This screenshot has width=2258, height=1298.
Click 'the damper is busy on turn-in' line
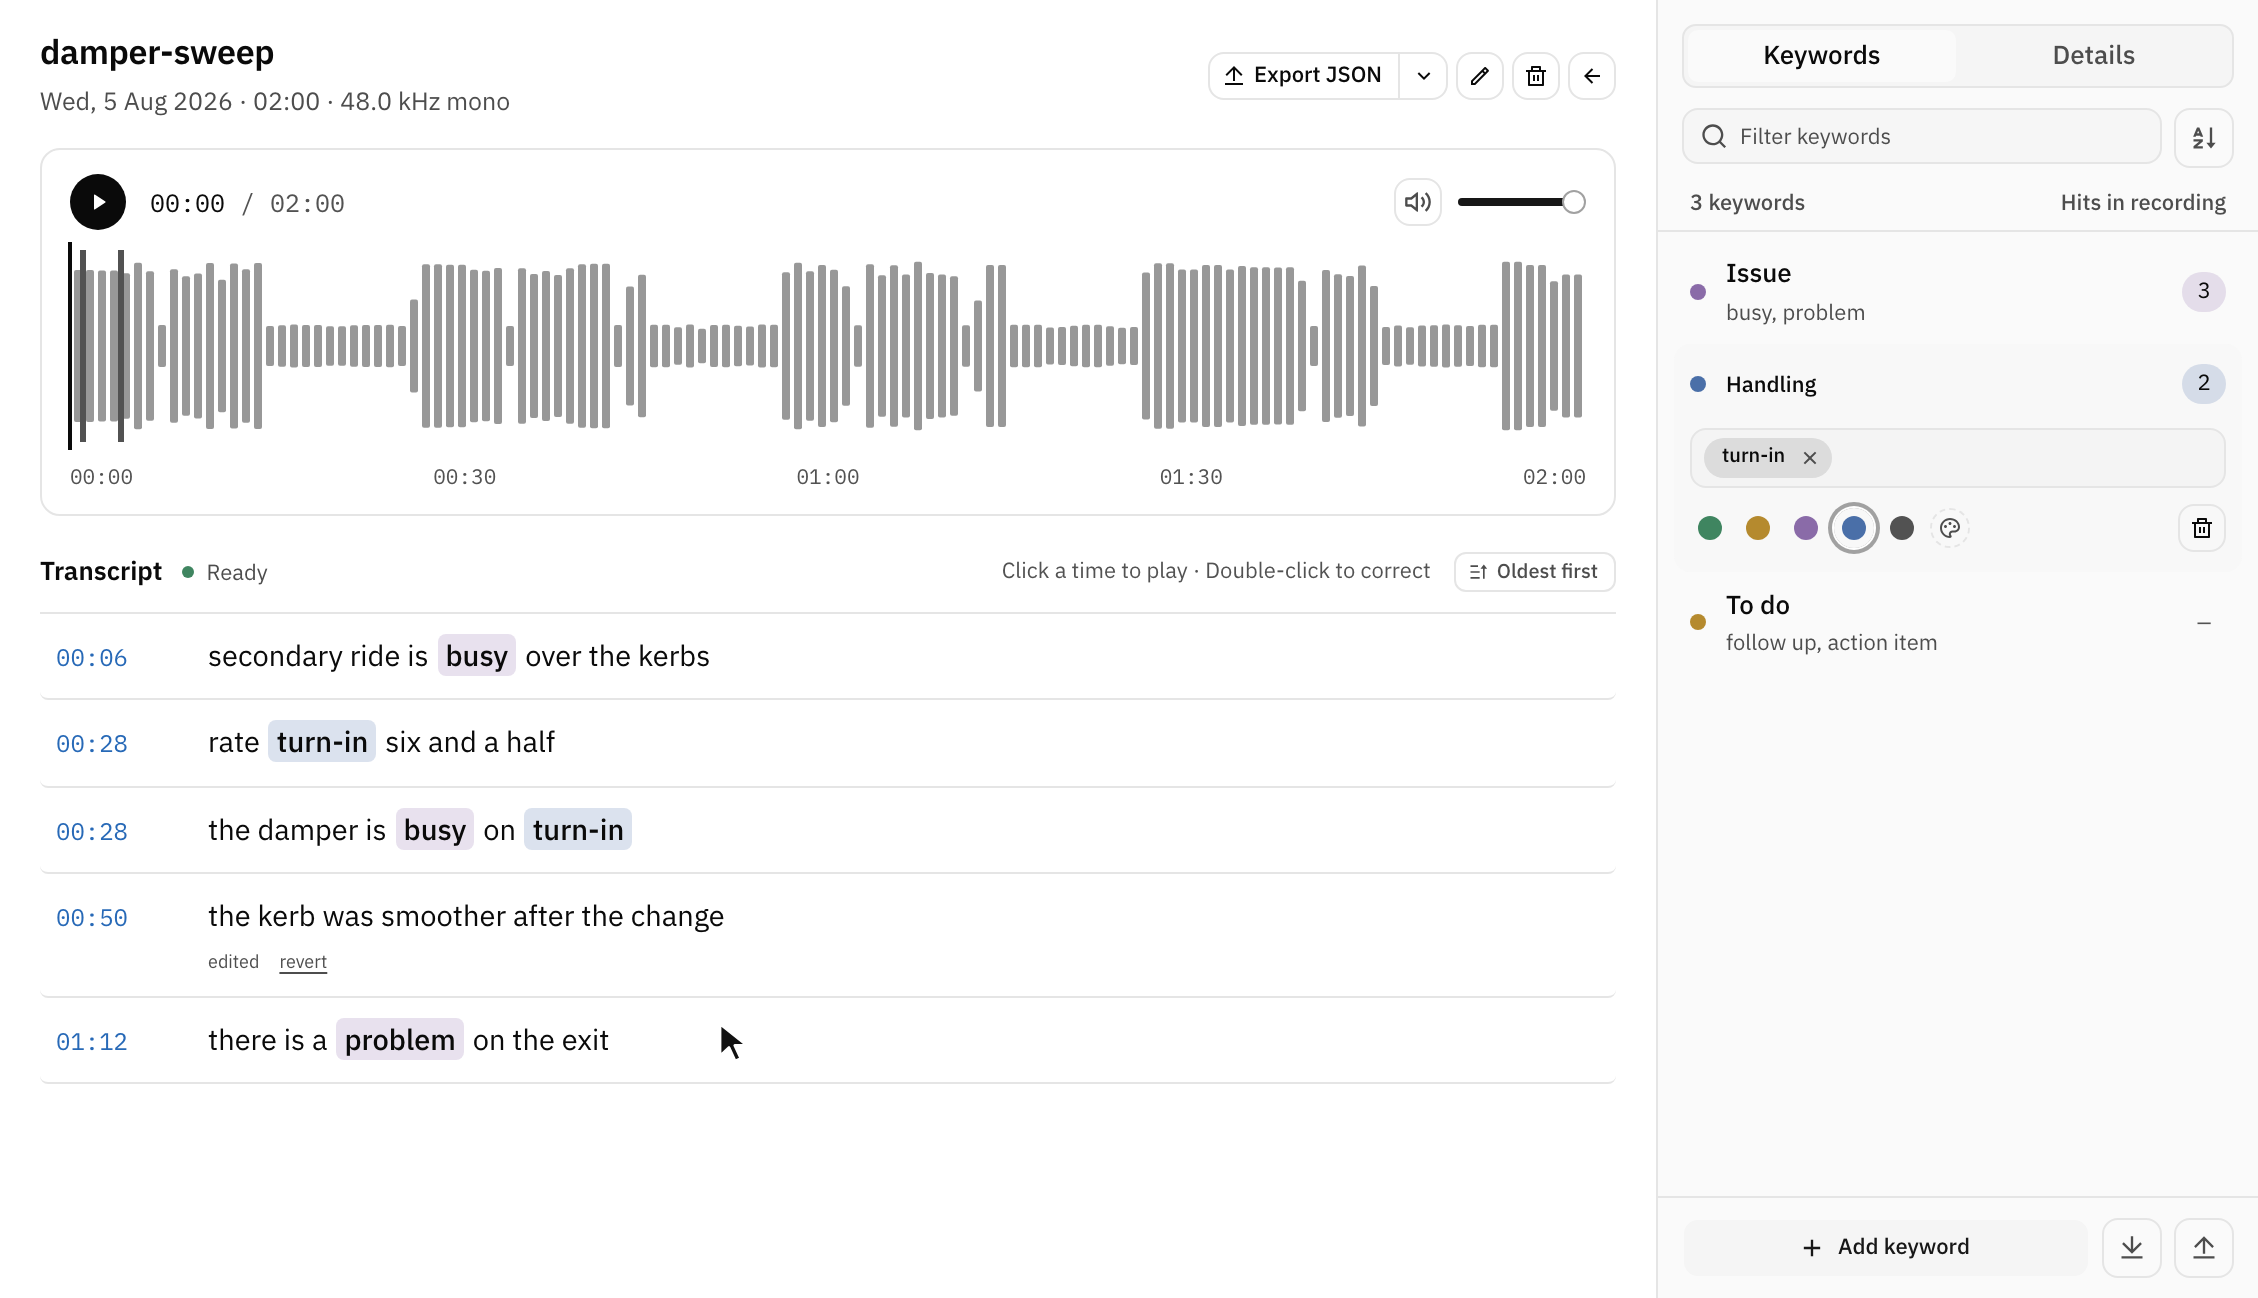[827, 830]
